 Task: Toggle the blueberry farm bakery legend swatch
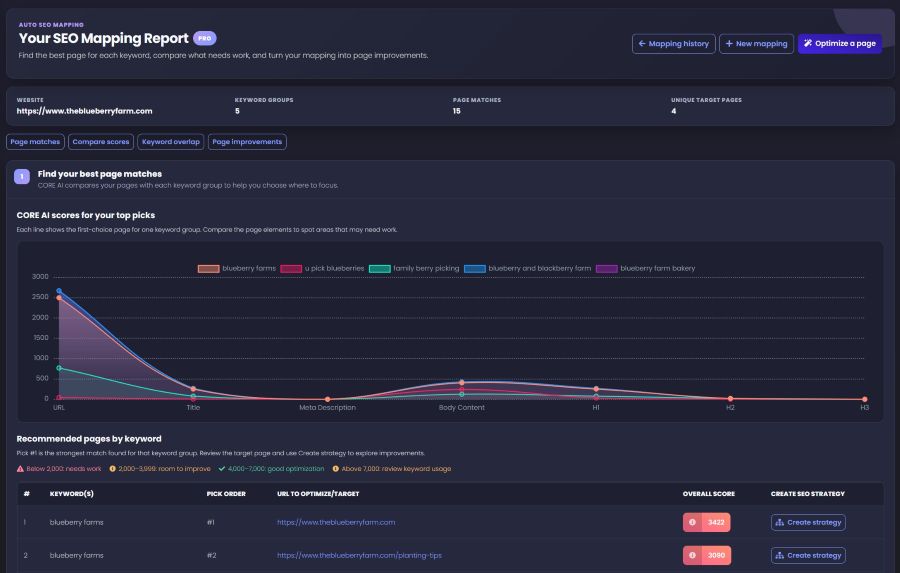[607, 269]
